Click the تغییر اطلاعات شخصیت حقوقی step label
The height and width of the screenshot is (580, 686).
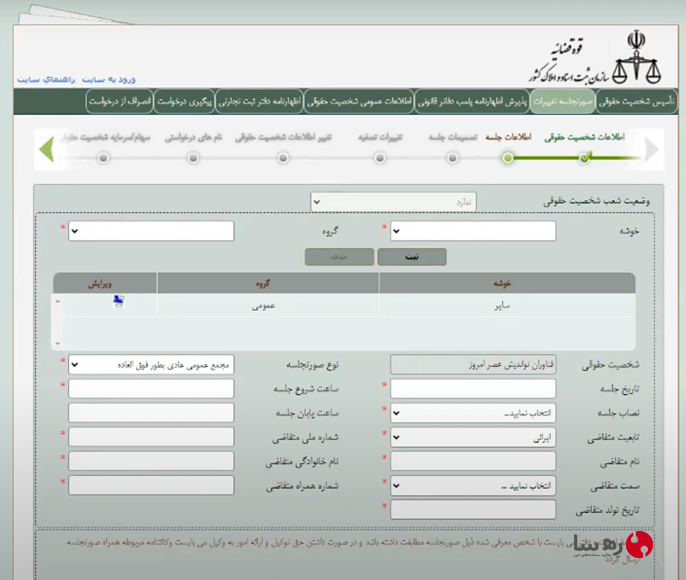pos(283,137)
